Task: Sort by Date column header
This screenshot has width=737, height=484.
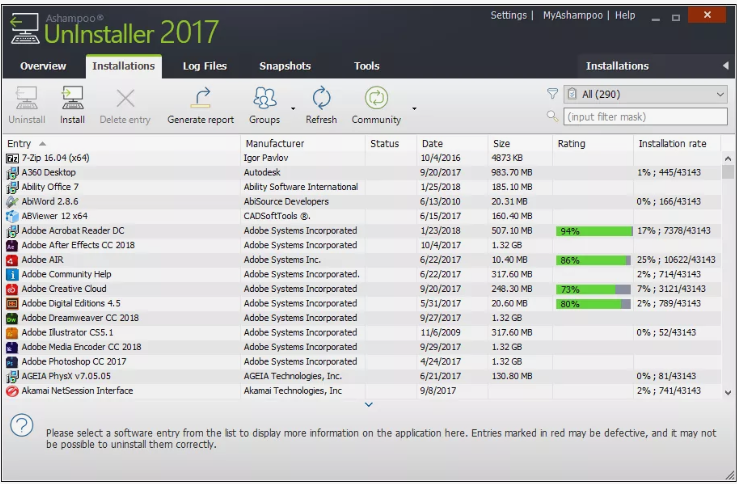Action: 432,144
